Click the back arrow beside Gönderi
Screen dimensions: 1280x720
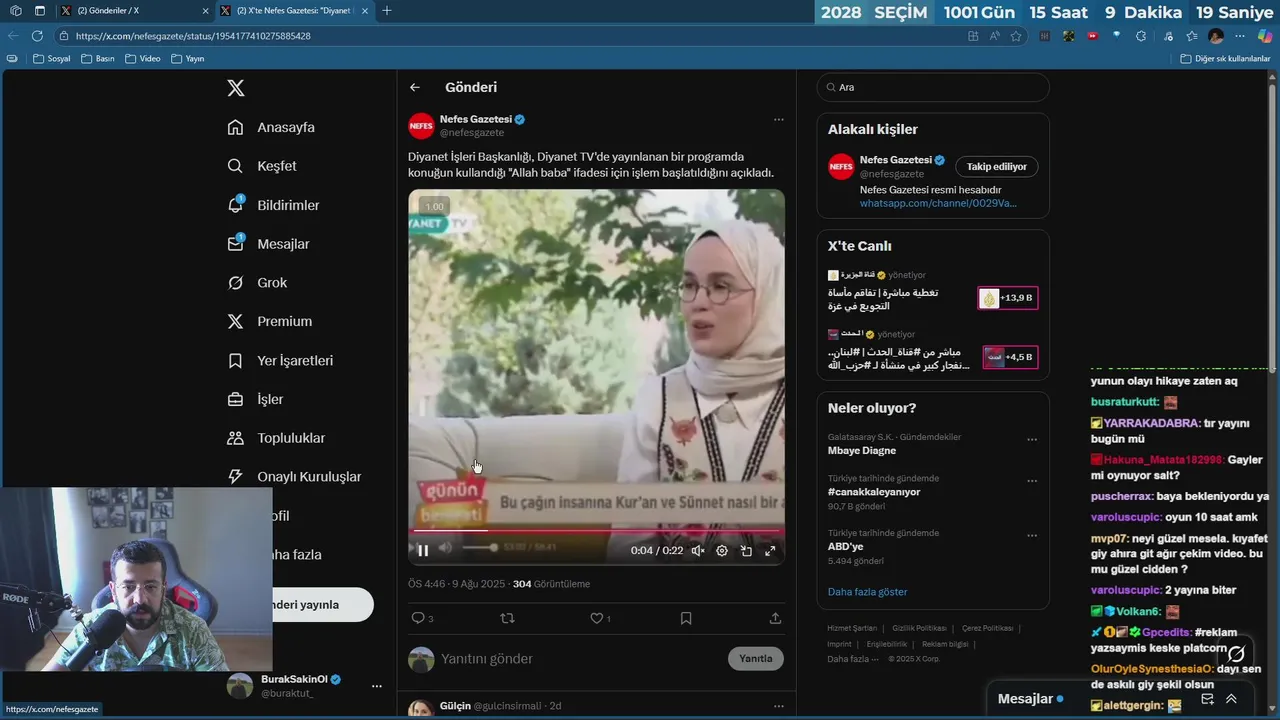click(415, 87)
